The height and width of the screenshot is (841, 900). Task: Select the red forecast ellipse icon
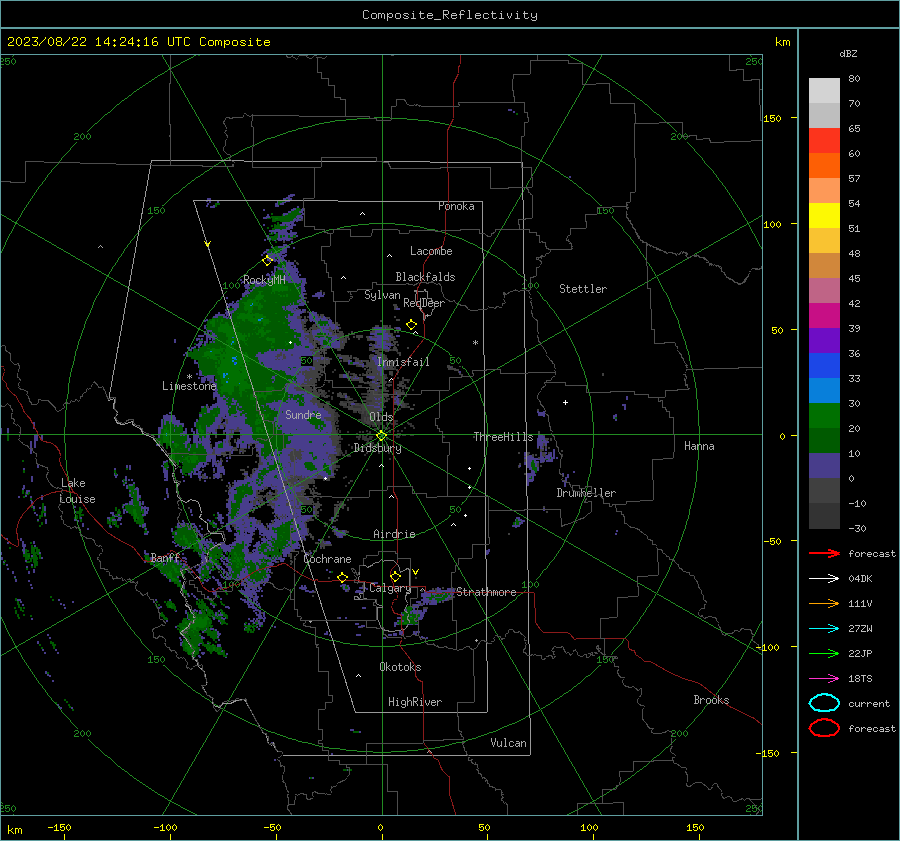[824, 728]
